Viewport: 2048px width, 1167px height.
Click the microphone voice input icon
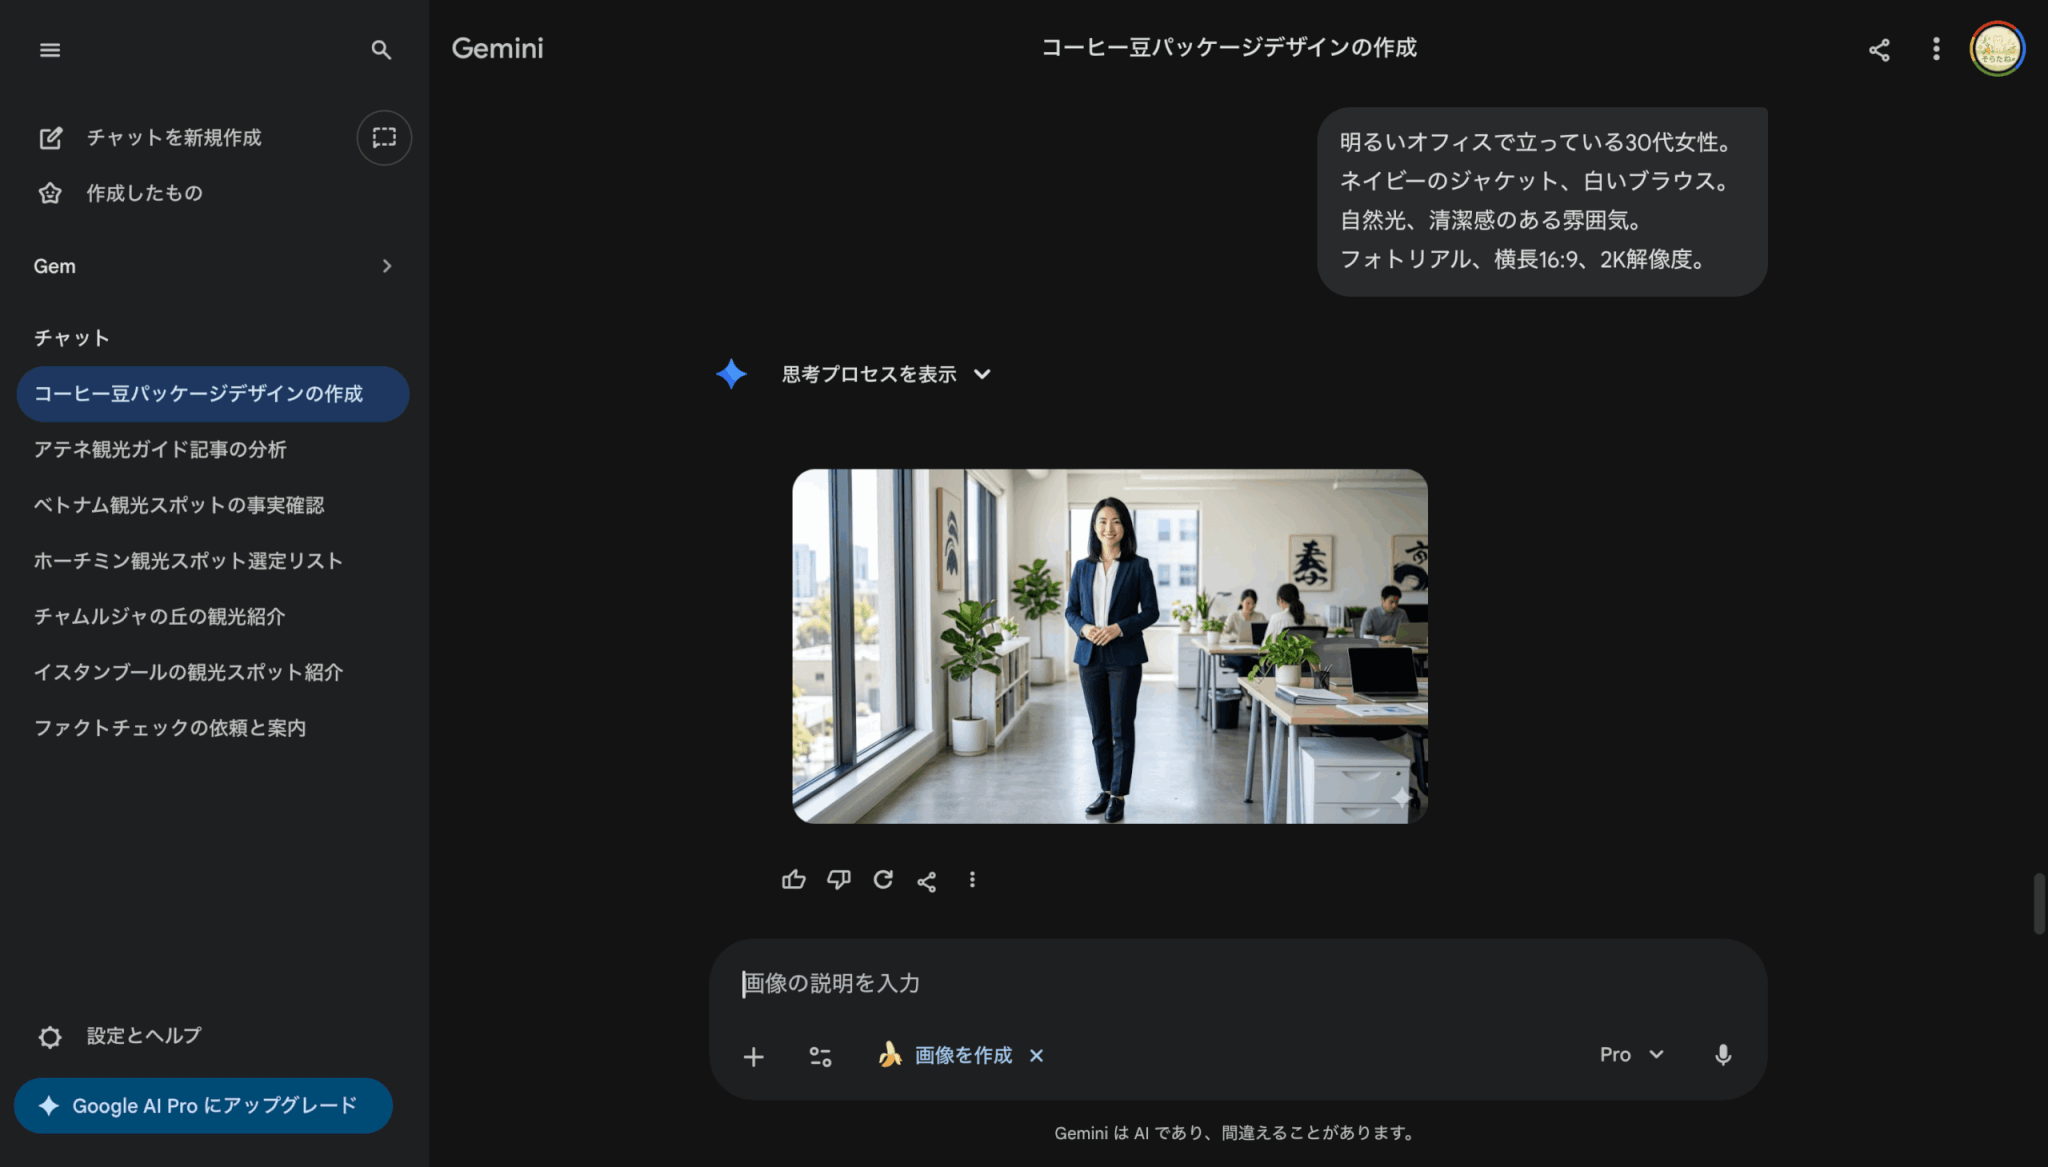click(x=1722, y=1055)
